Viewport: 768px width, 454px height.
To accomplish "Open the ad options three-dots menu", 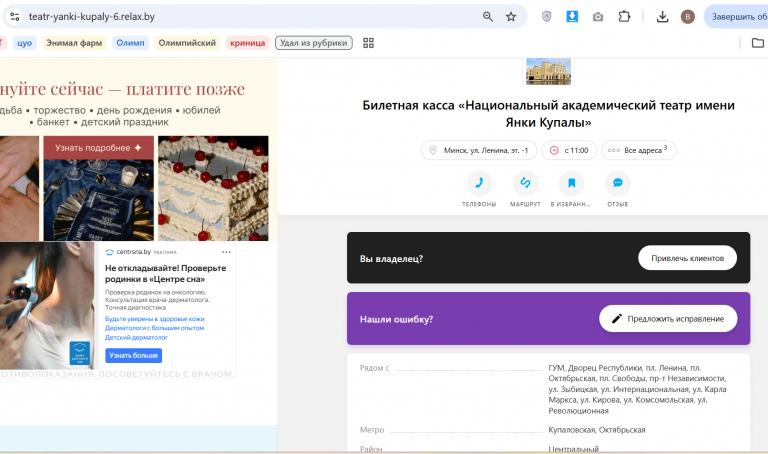I will coord(226,252).
